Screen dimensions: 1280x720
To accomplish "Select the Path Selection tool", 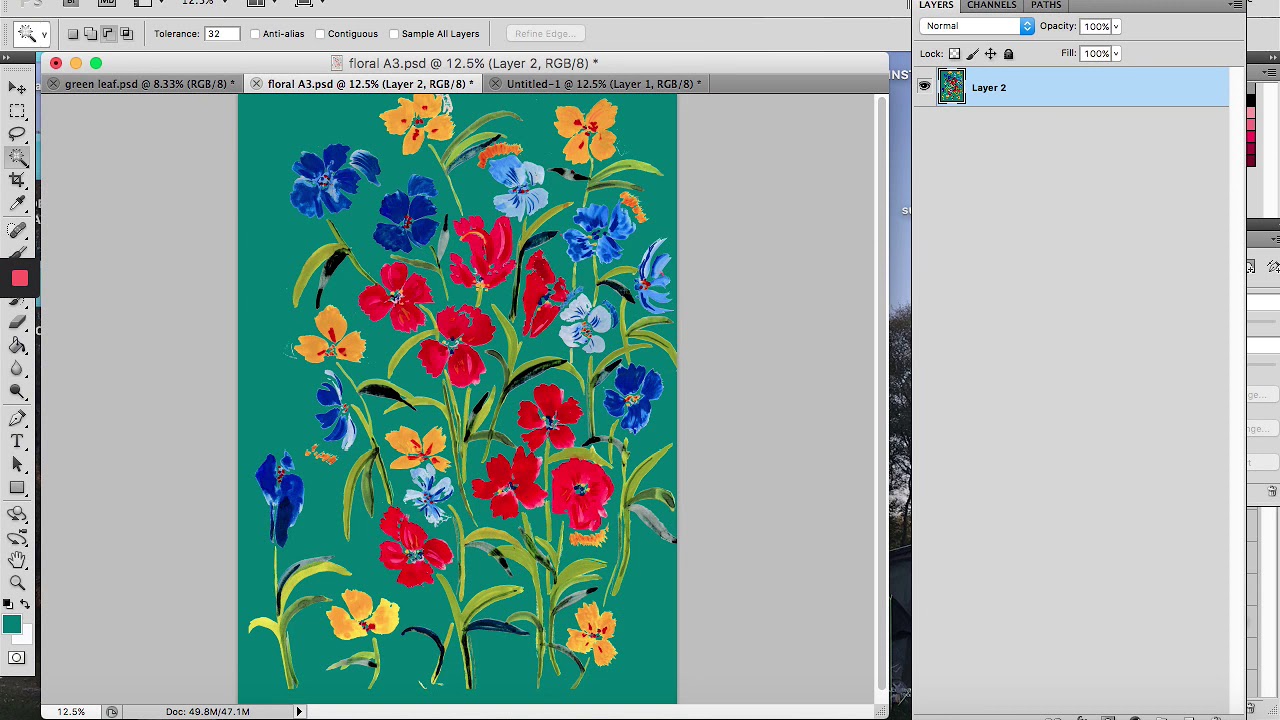I will 17,464.
